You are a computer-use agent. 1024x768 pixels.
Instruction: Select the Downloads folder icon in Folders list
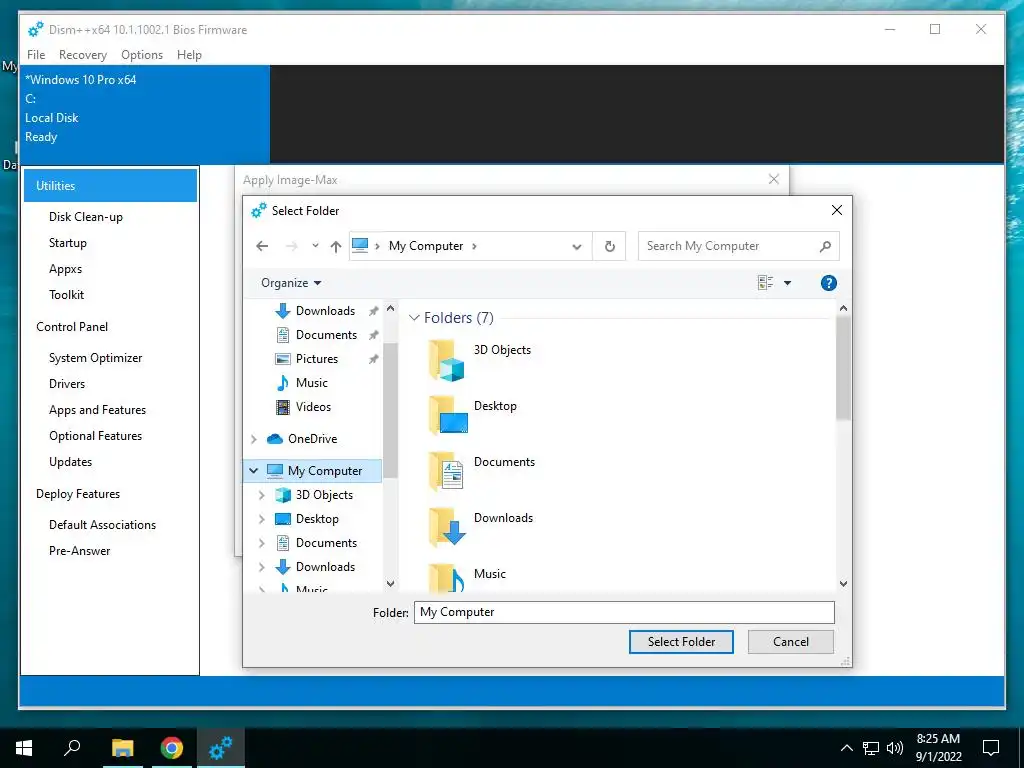tap(447, 527)
